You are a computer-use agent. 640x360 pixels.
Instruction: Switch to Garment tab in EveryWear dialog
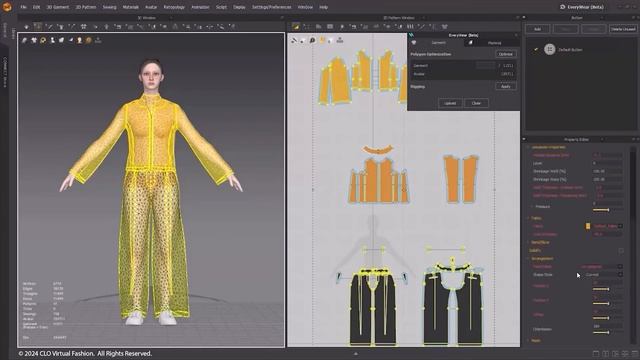438,43
